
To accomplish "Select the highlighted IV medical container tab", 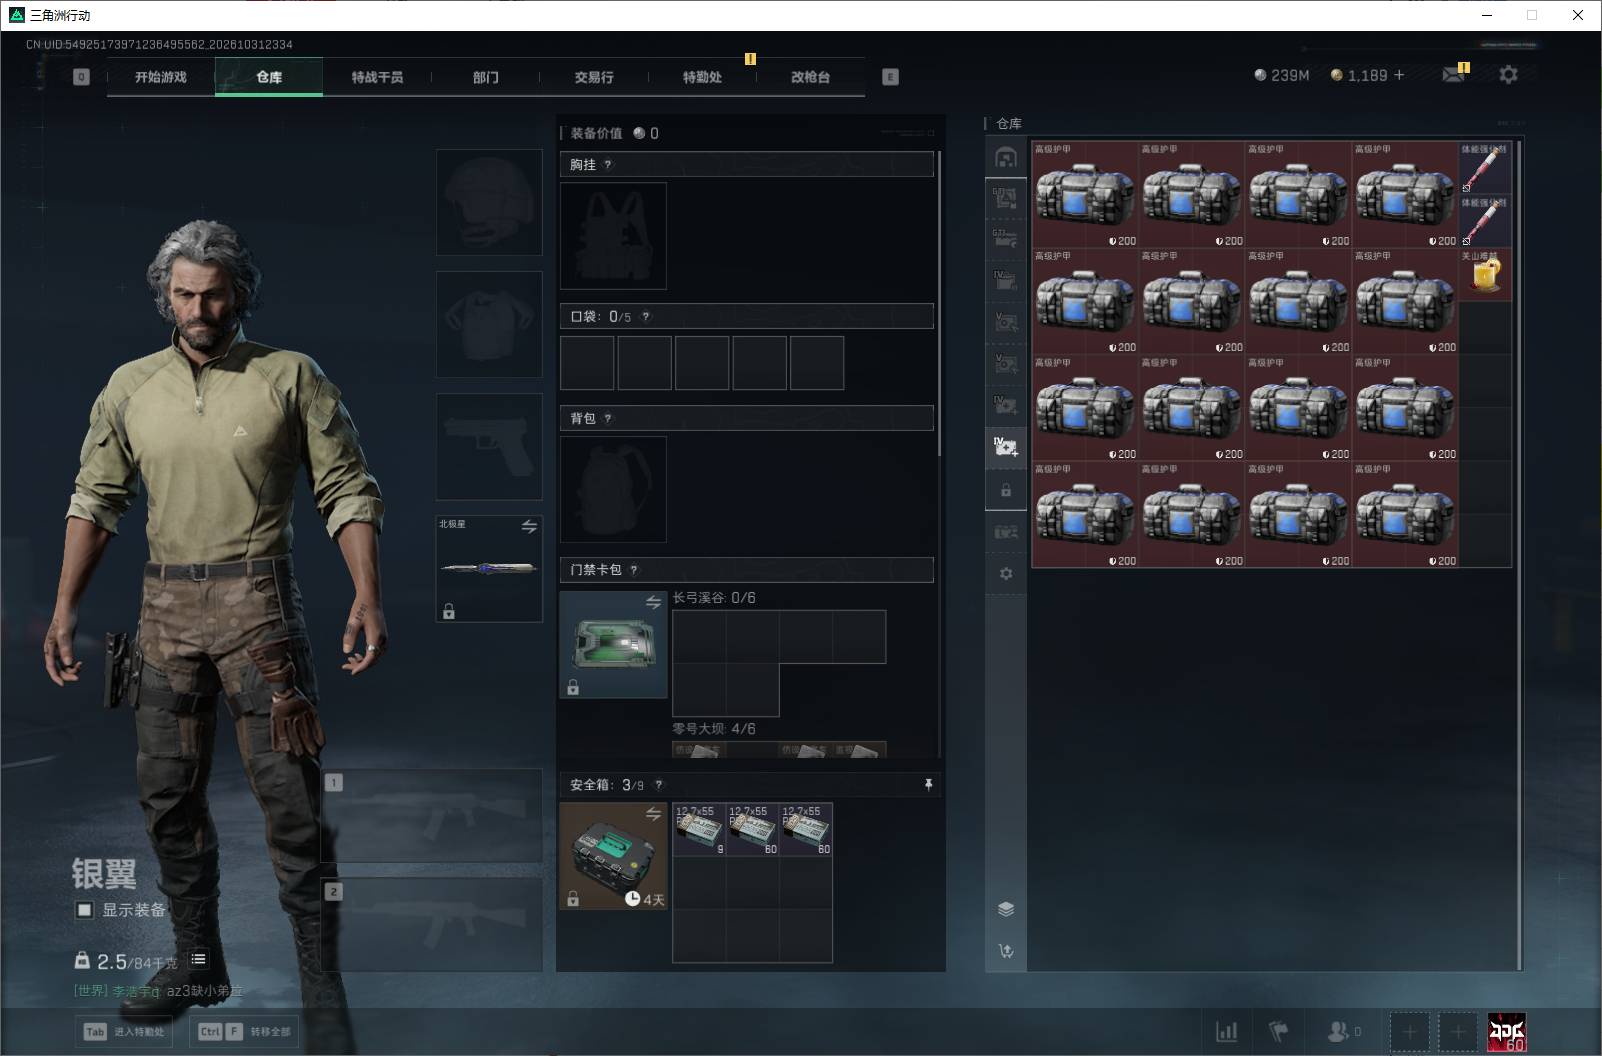I will 1006,447.
